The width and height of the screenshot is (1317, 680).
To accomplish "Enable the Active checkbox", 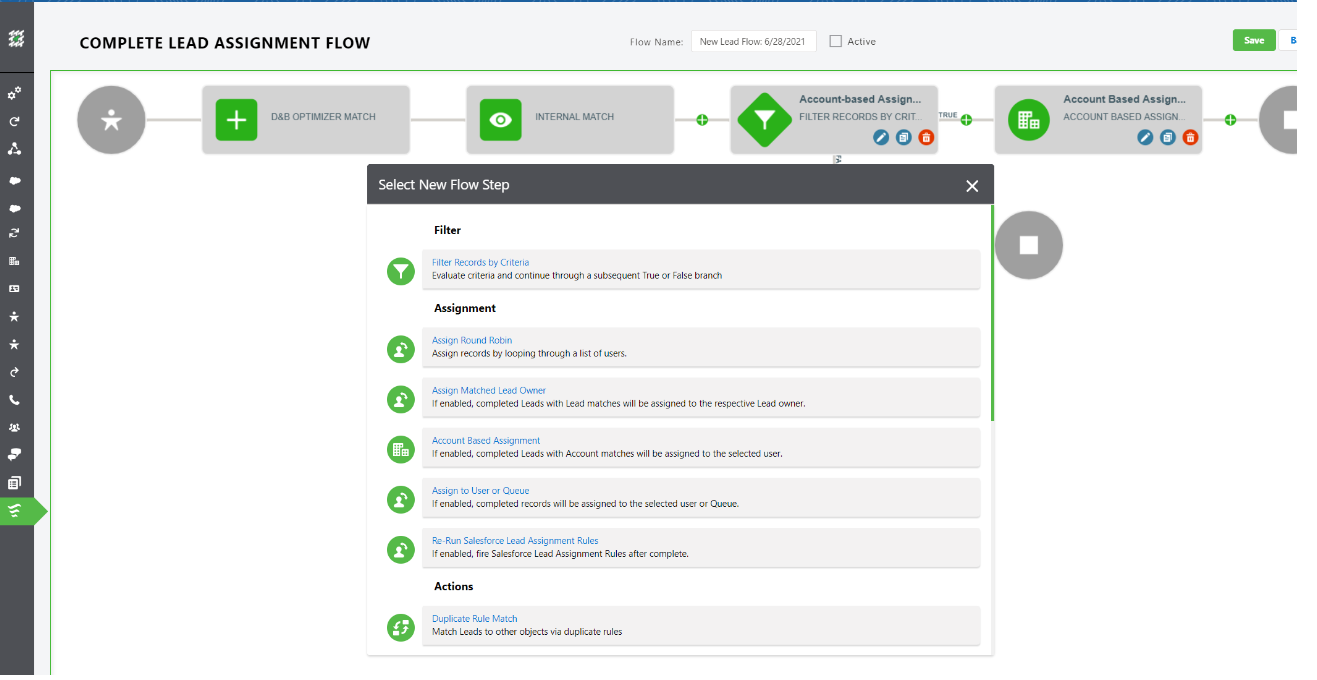I will (835, 41).
